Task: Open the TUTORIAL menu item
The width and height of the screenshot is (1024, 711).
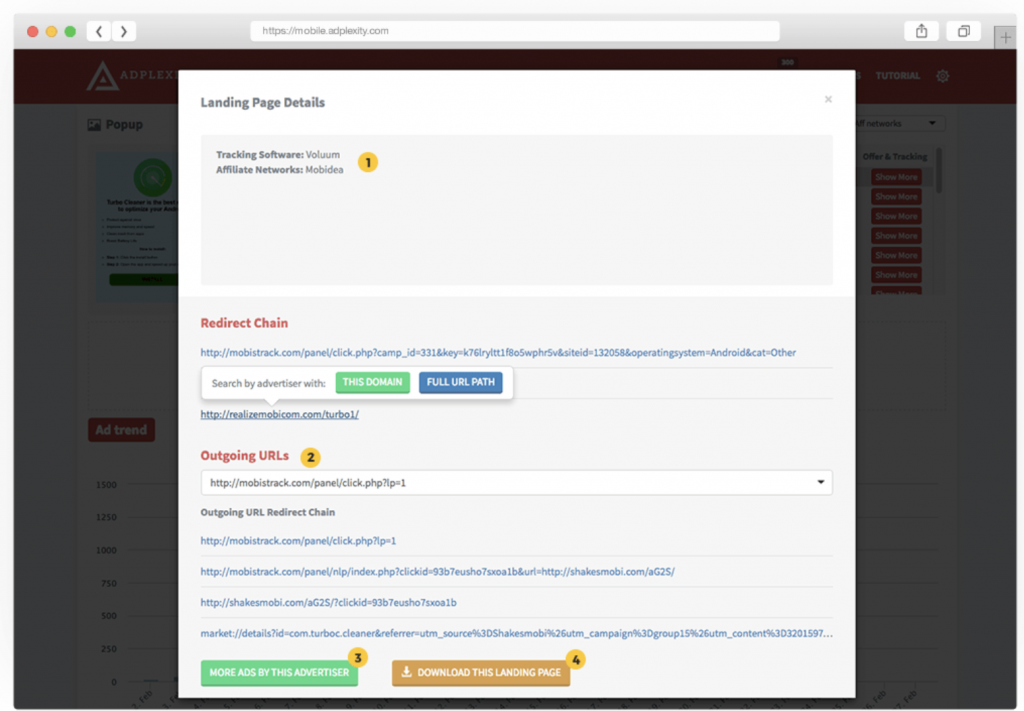Action: [x=897, y=76]
